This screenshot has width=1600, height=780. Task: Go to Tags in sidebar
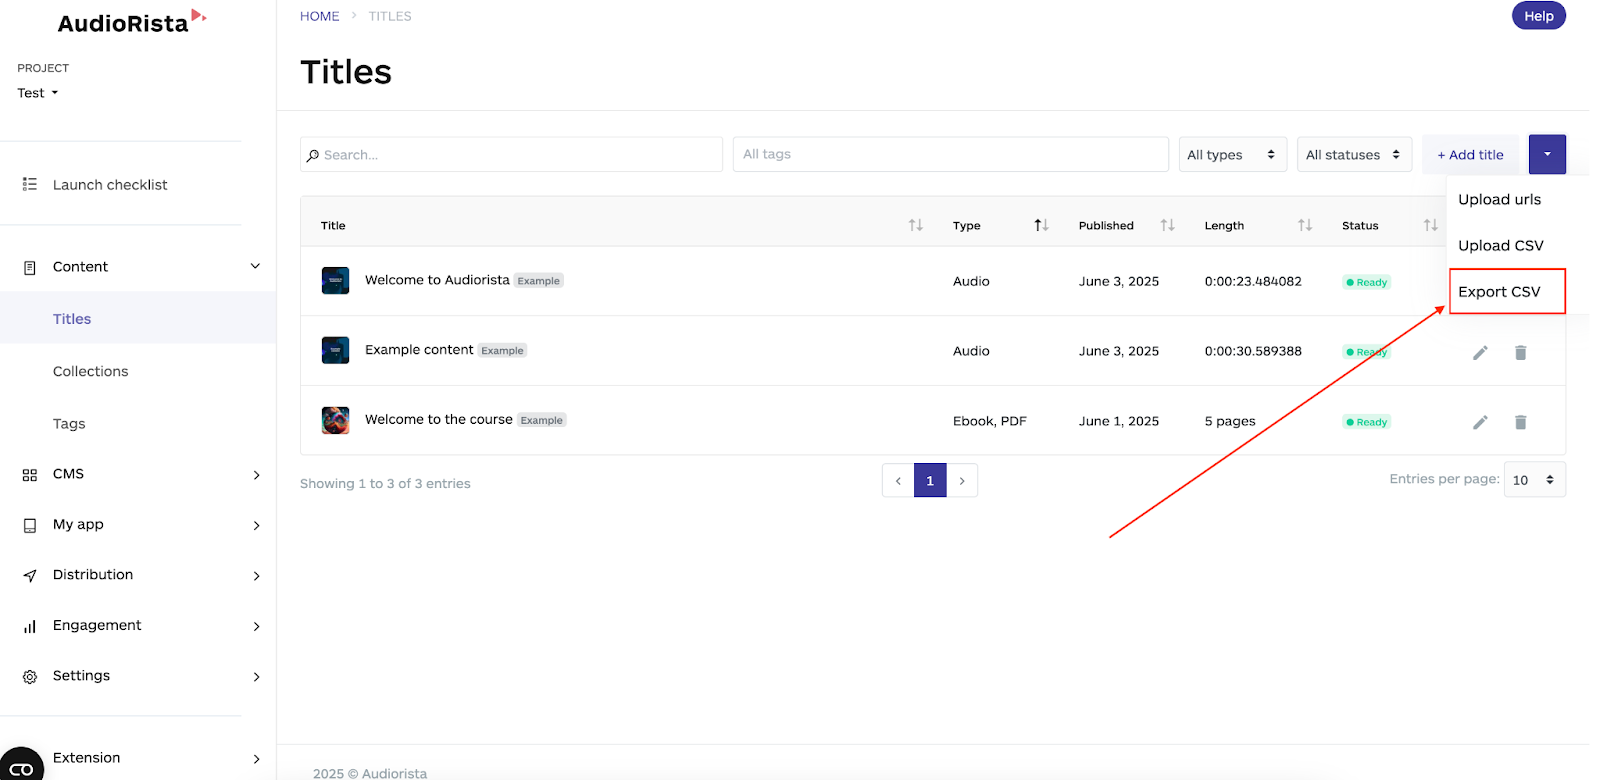[69, 424]
